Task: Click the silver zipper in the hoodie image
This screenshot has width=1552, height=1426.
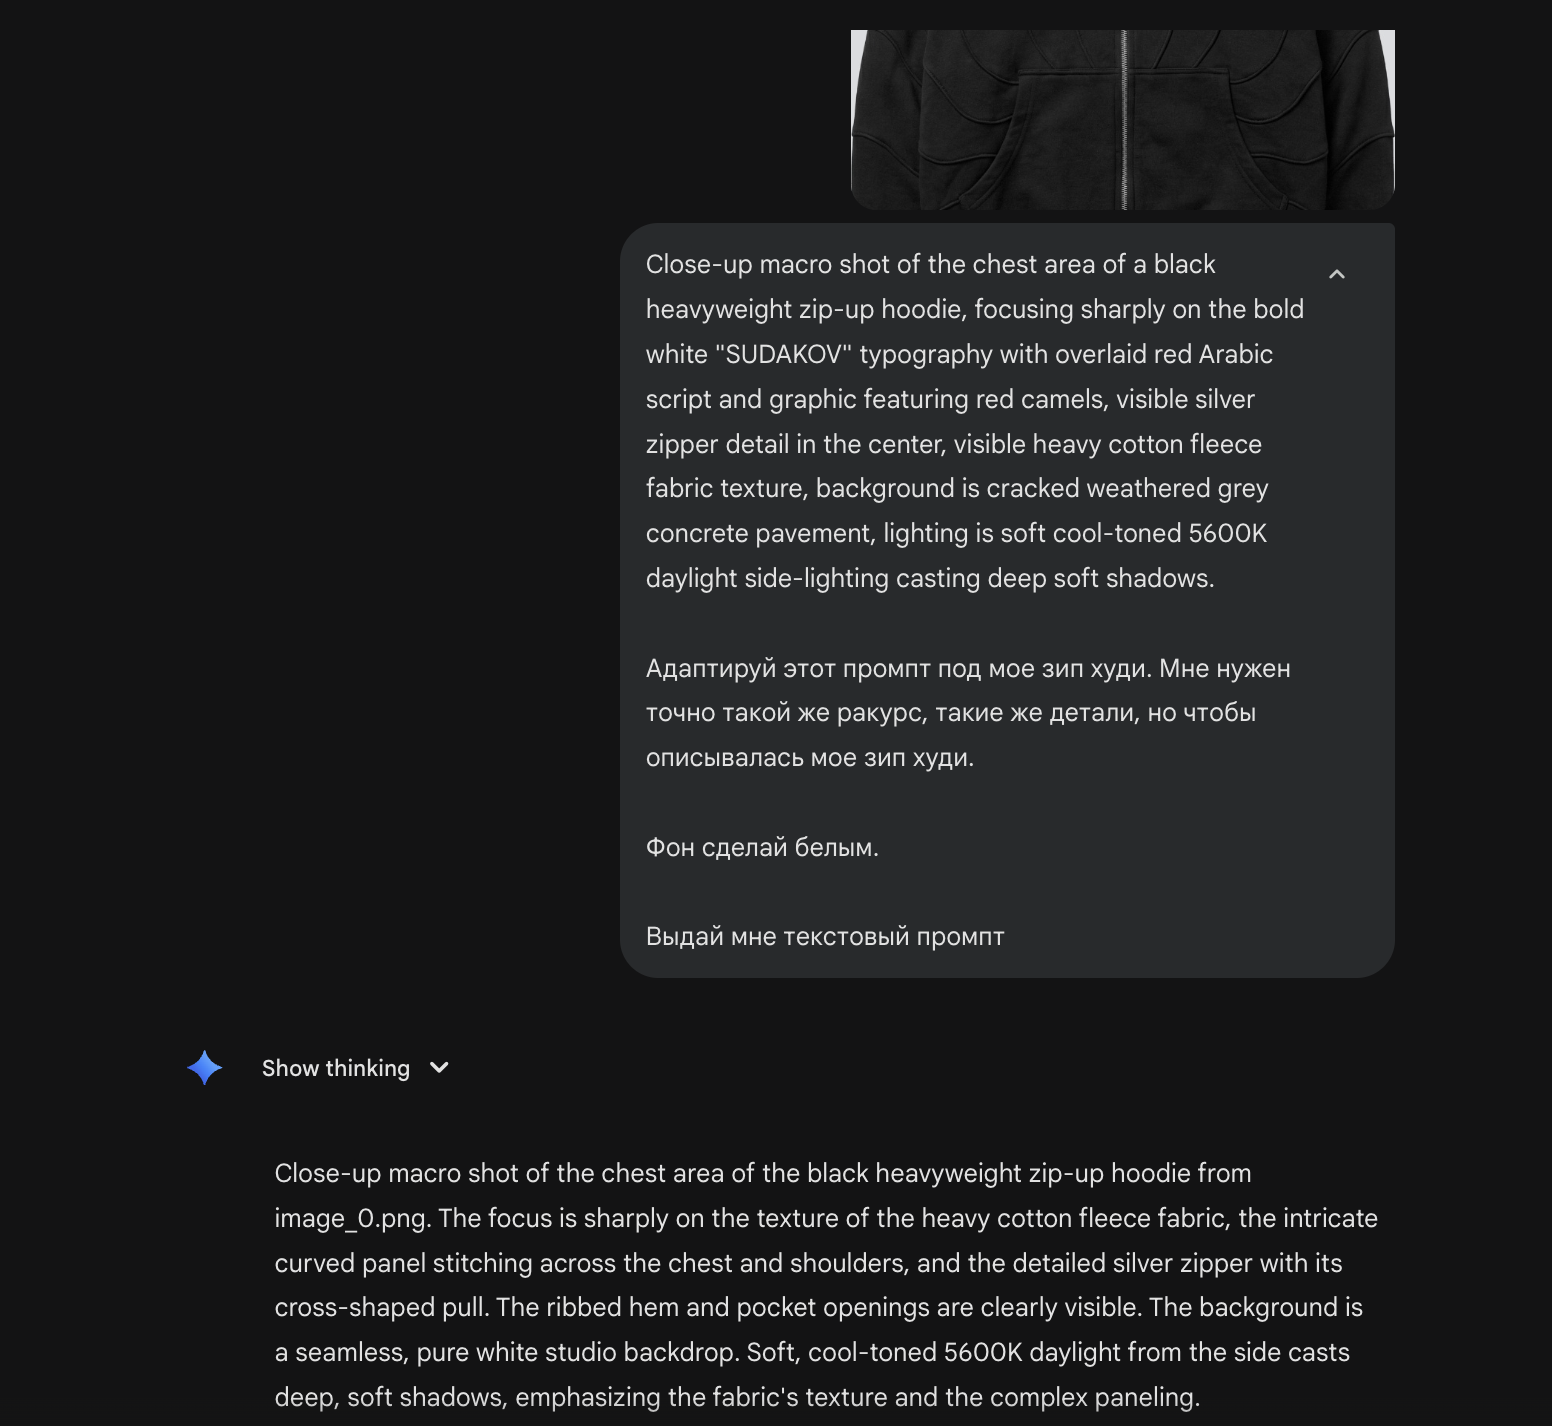Action: point(1124,119)
